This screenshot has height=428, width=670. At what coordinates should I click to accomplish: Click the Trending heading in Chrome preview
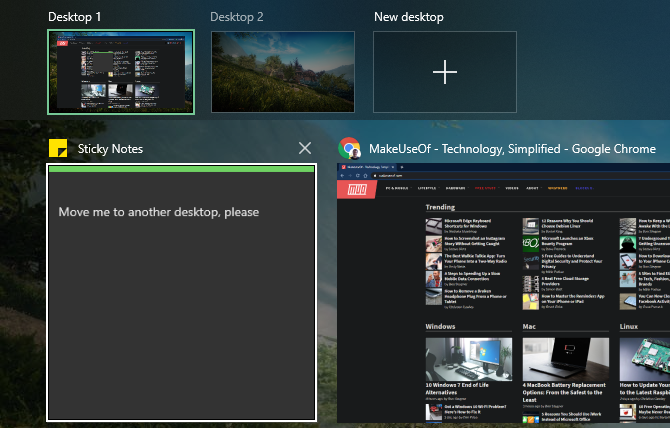click(x=440, y=207)
